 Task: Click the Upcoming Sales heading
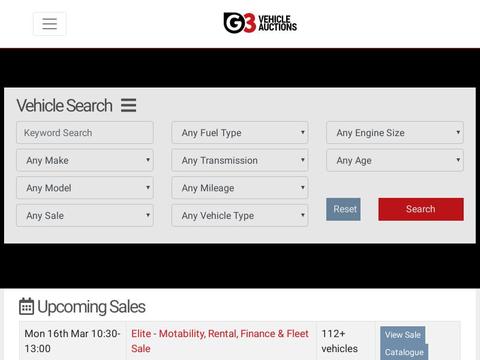pos(91,307)
